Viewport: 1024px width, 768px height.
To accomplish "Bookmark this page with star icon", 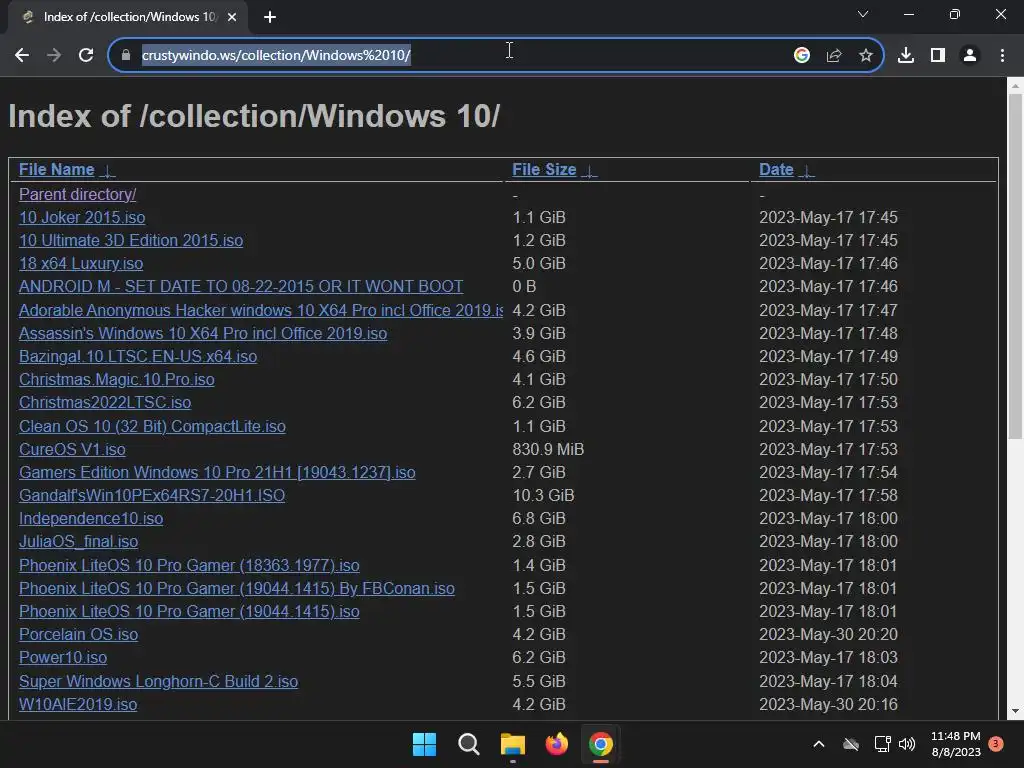I will [866, 55].
